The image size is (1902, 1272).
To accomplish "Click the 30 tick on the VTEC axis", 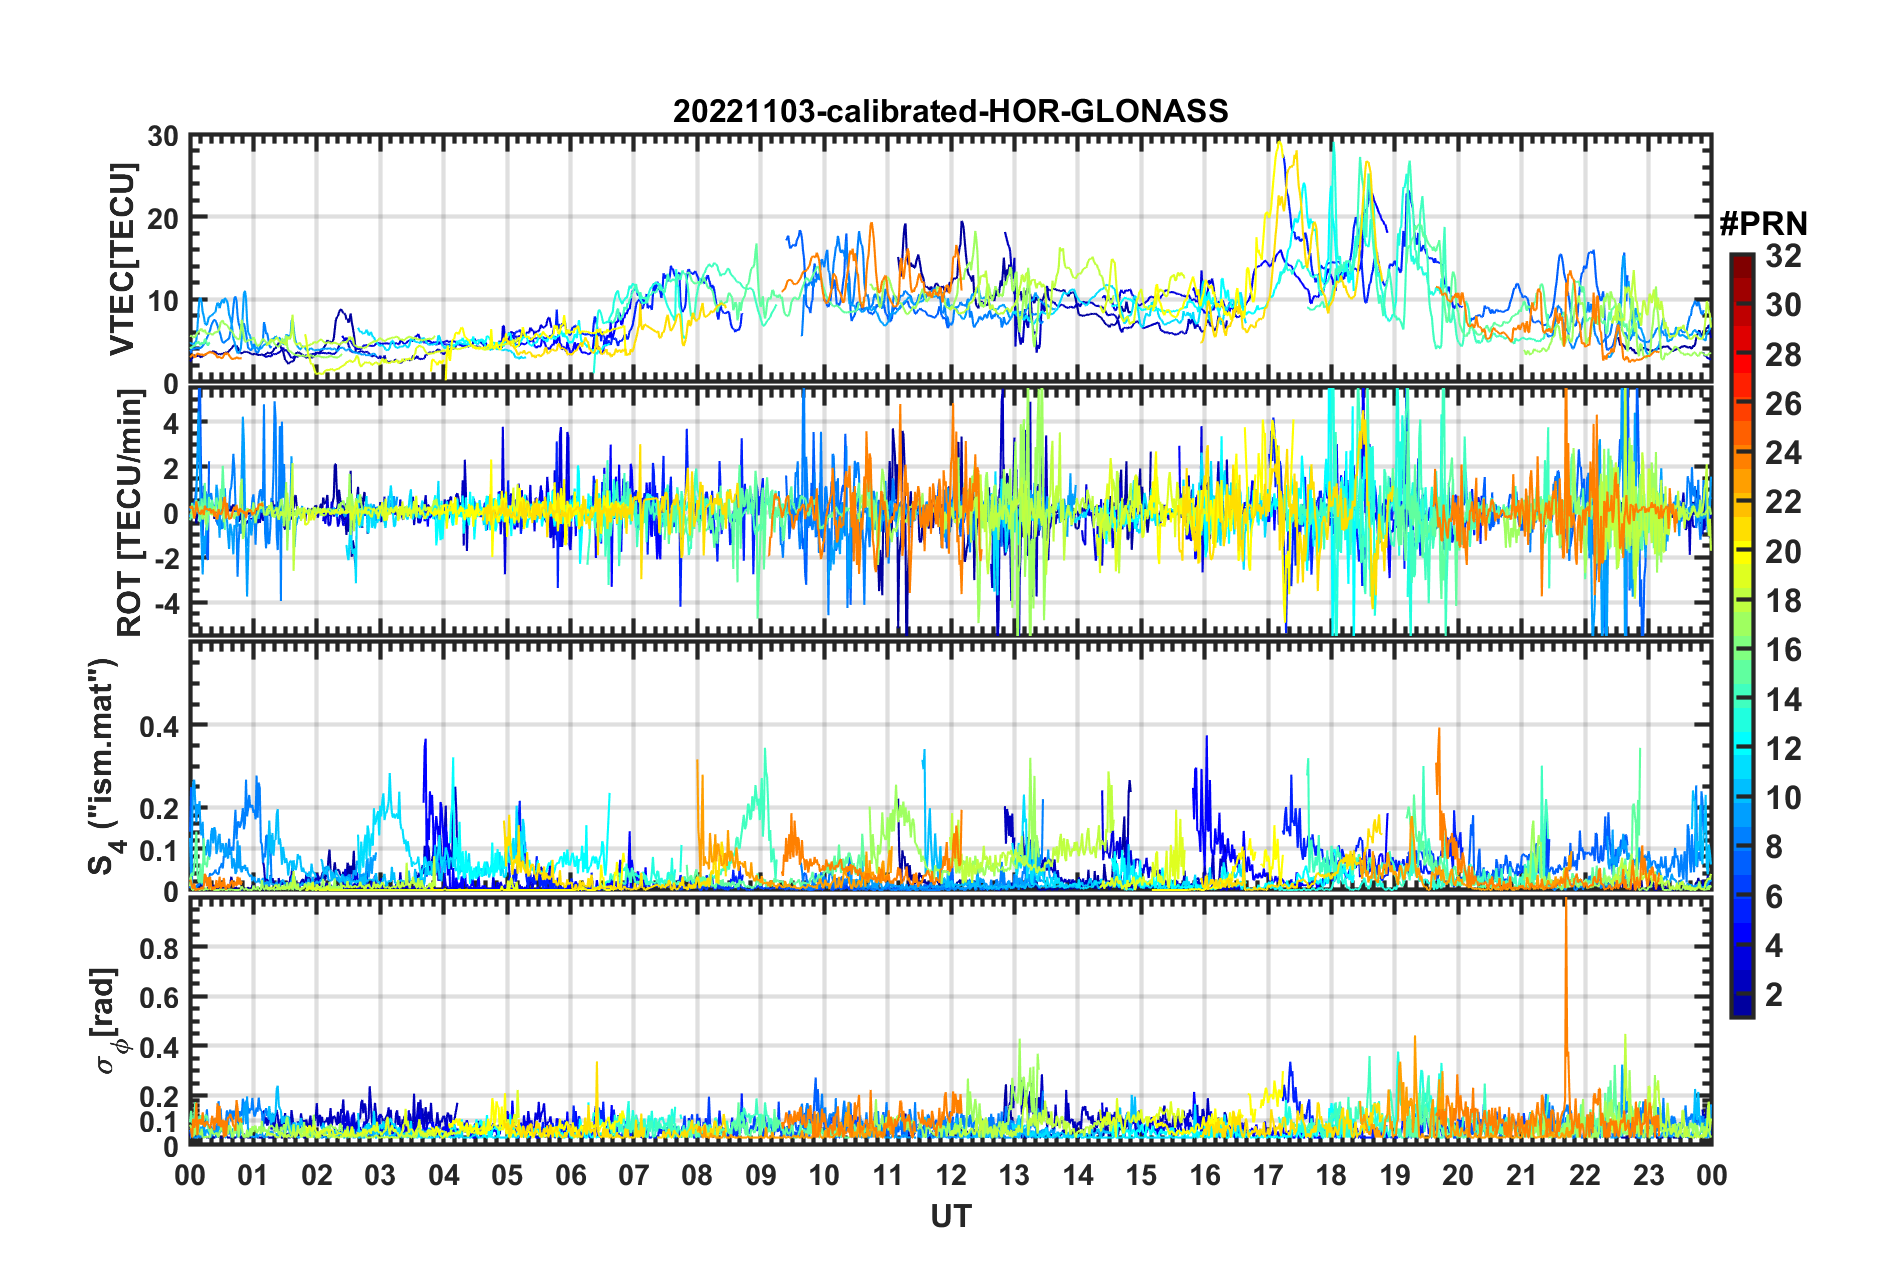I will [x=163, y=137].
